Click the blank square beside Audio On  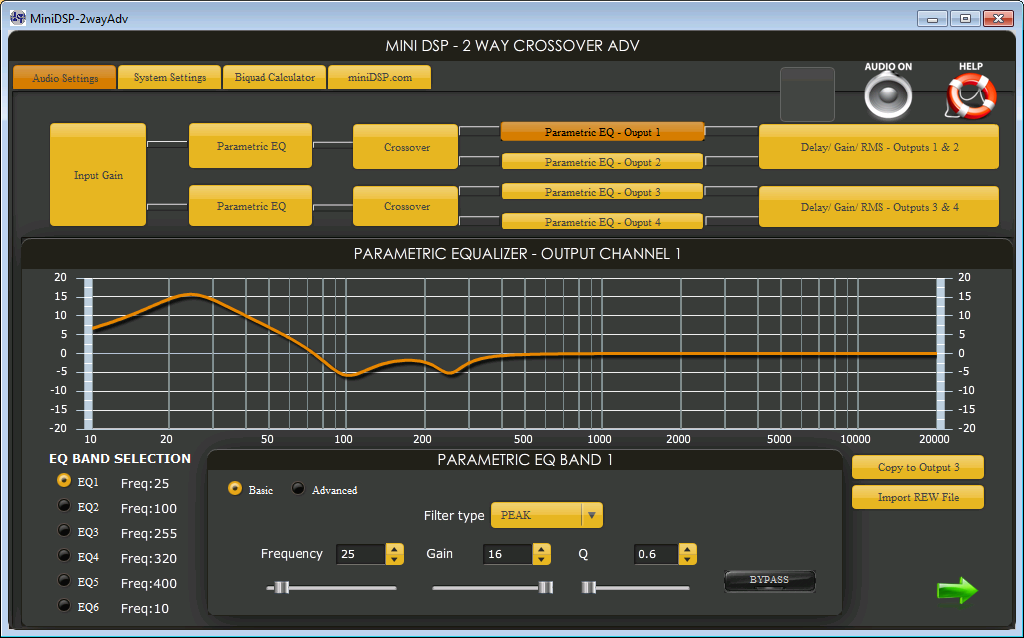807,94
